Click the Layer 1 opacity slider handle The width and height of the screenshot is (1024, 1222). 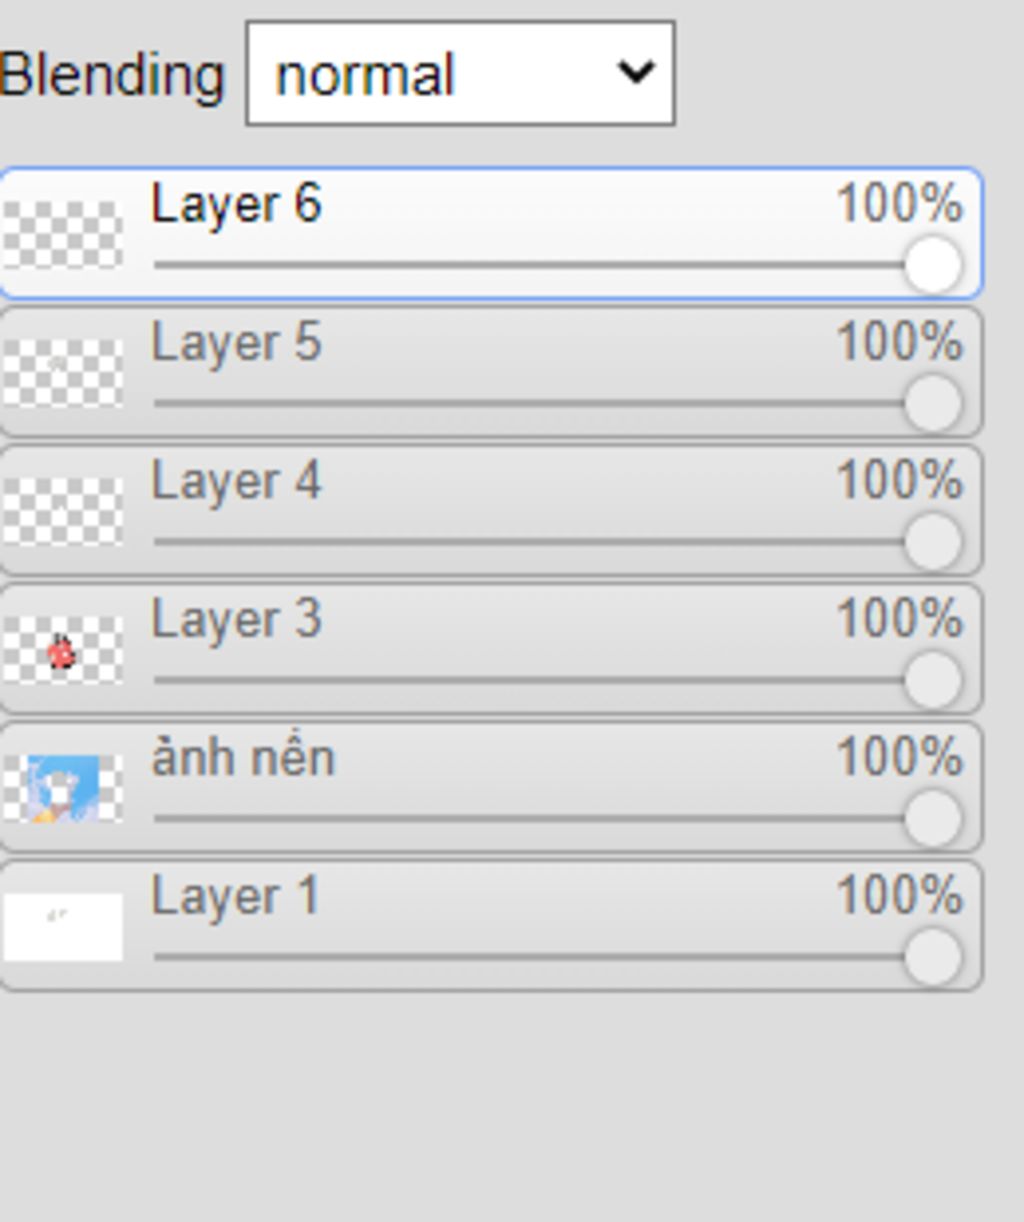pyautogui.click(x=933, y=955)
